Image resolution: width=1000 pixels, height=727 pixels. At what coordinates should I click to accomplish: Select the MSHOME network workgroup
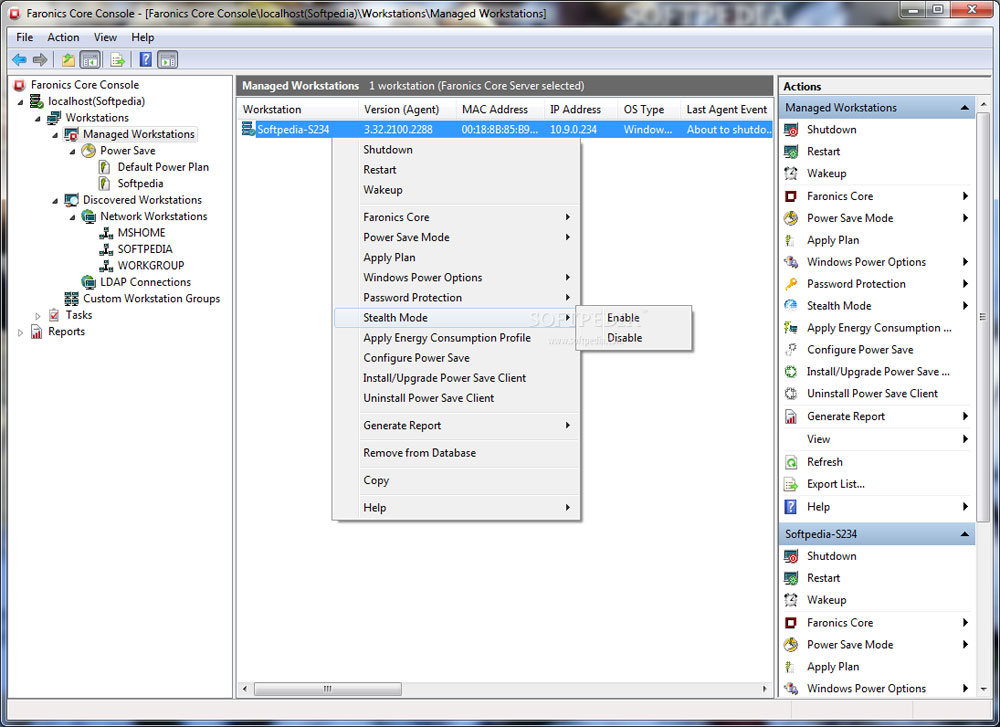pyautogui.click(x=141, y=233)
